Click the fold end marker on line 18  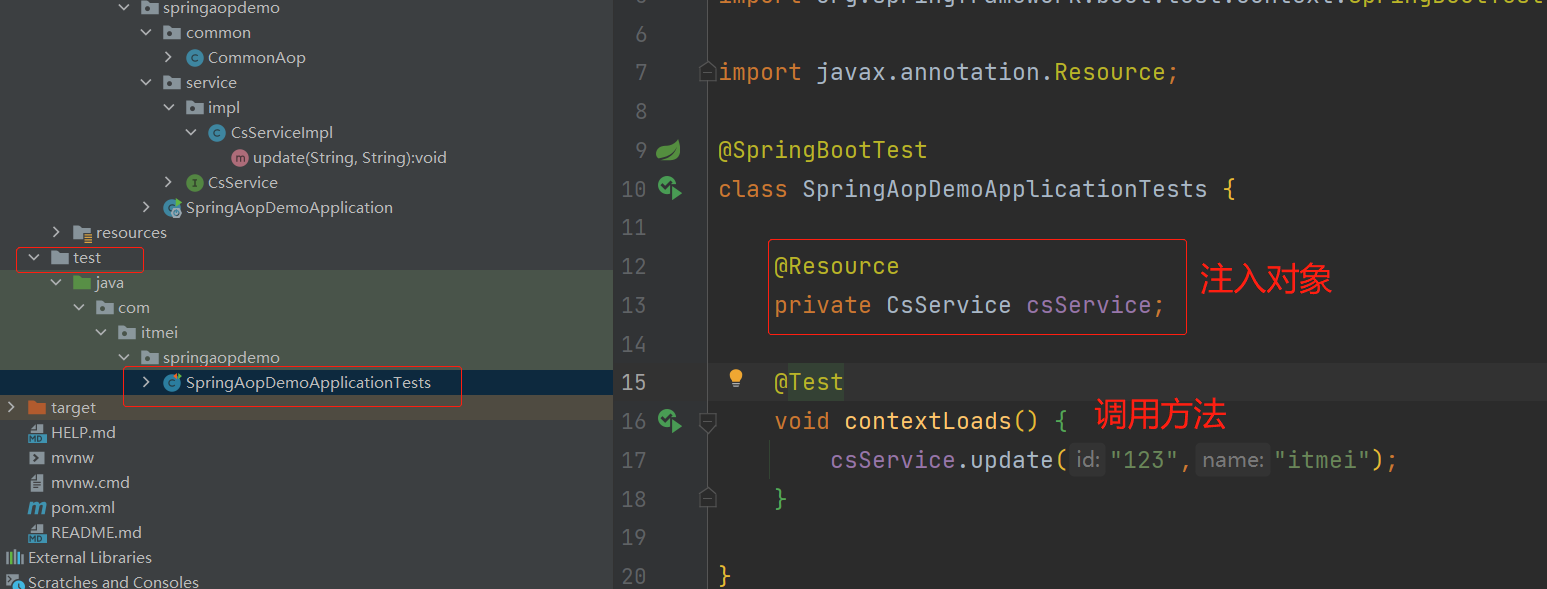coord(707,497)
